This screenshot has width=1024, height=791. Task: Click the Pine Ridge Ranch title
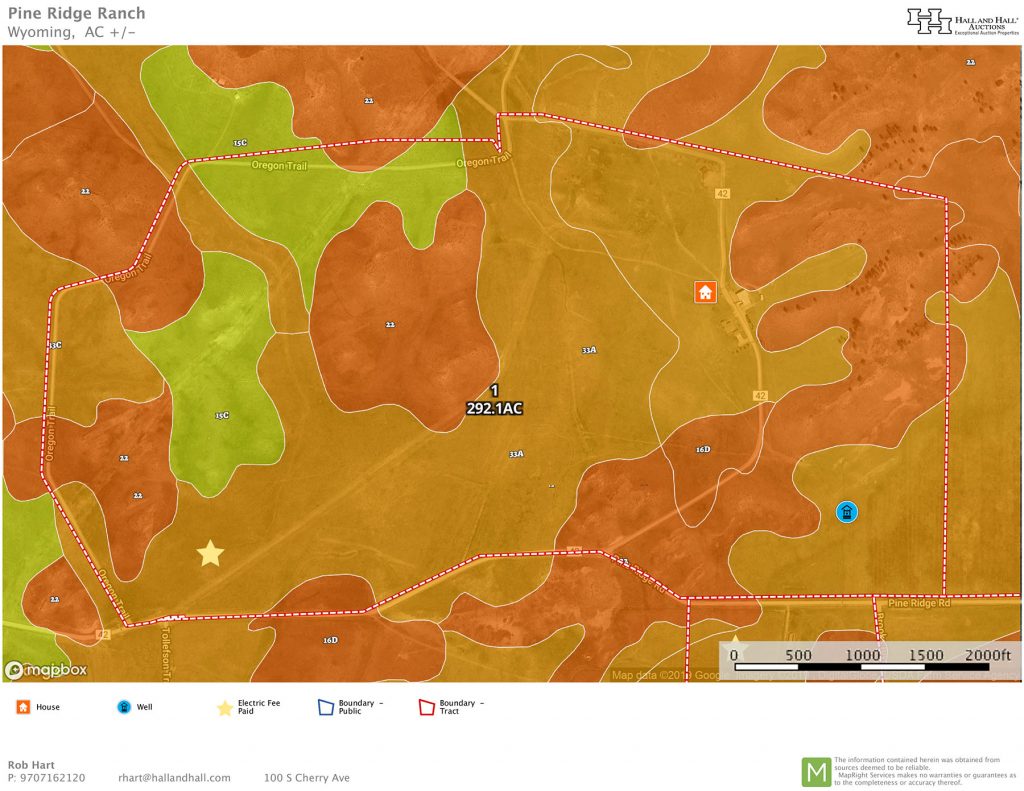[76, 14]
